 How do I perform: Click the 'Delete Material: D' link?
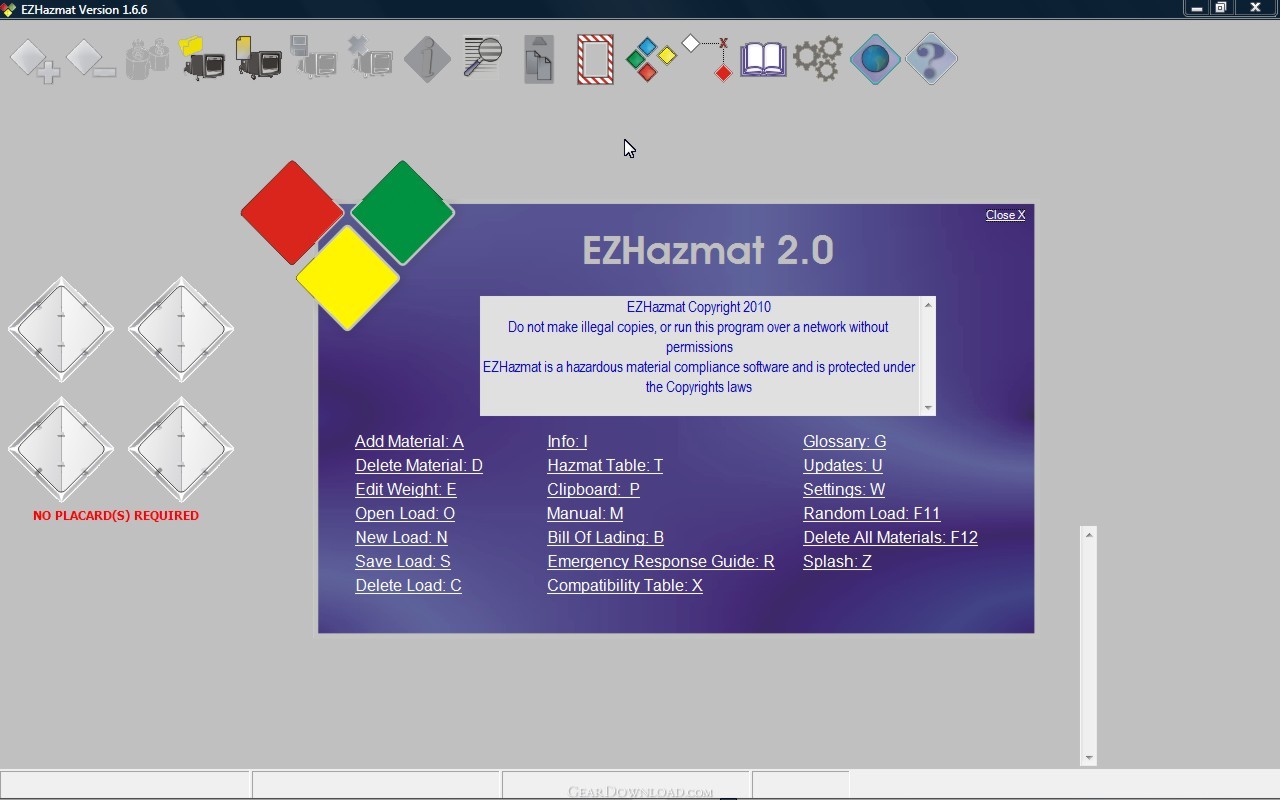419,465
